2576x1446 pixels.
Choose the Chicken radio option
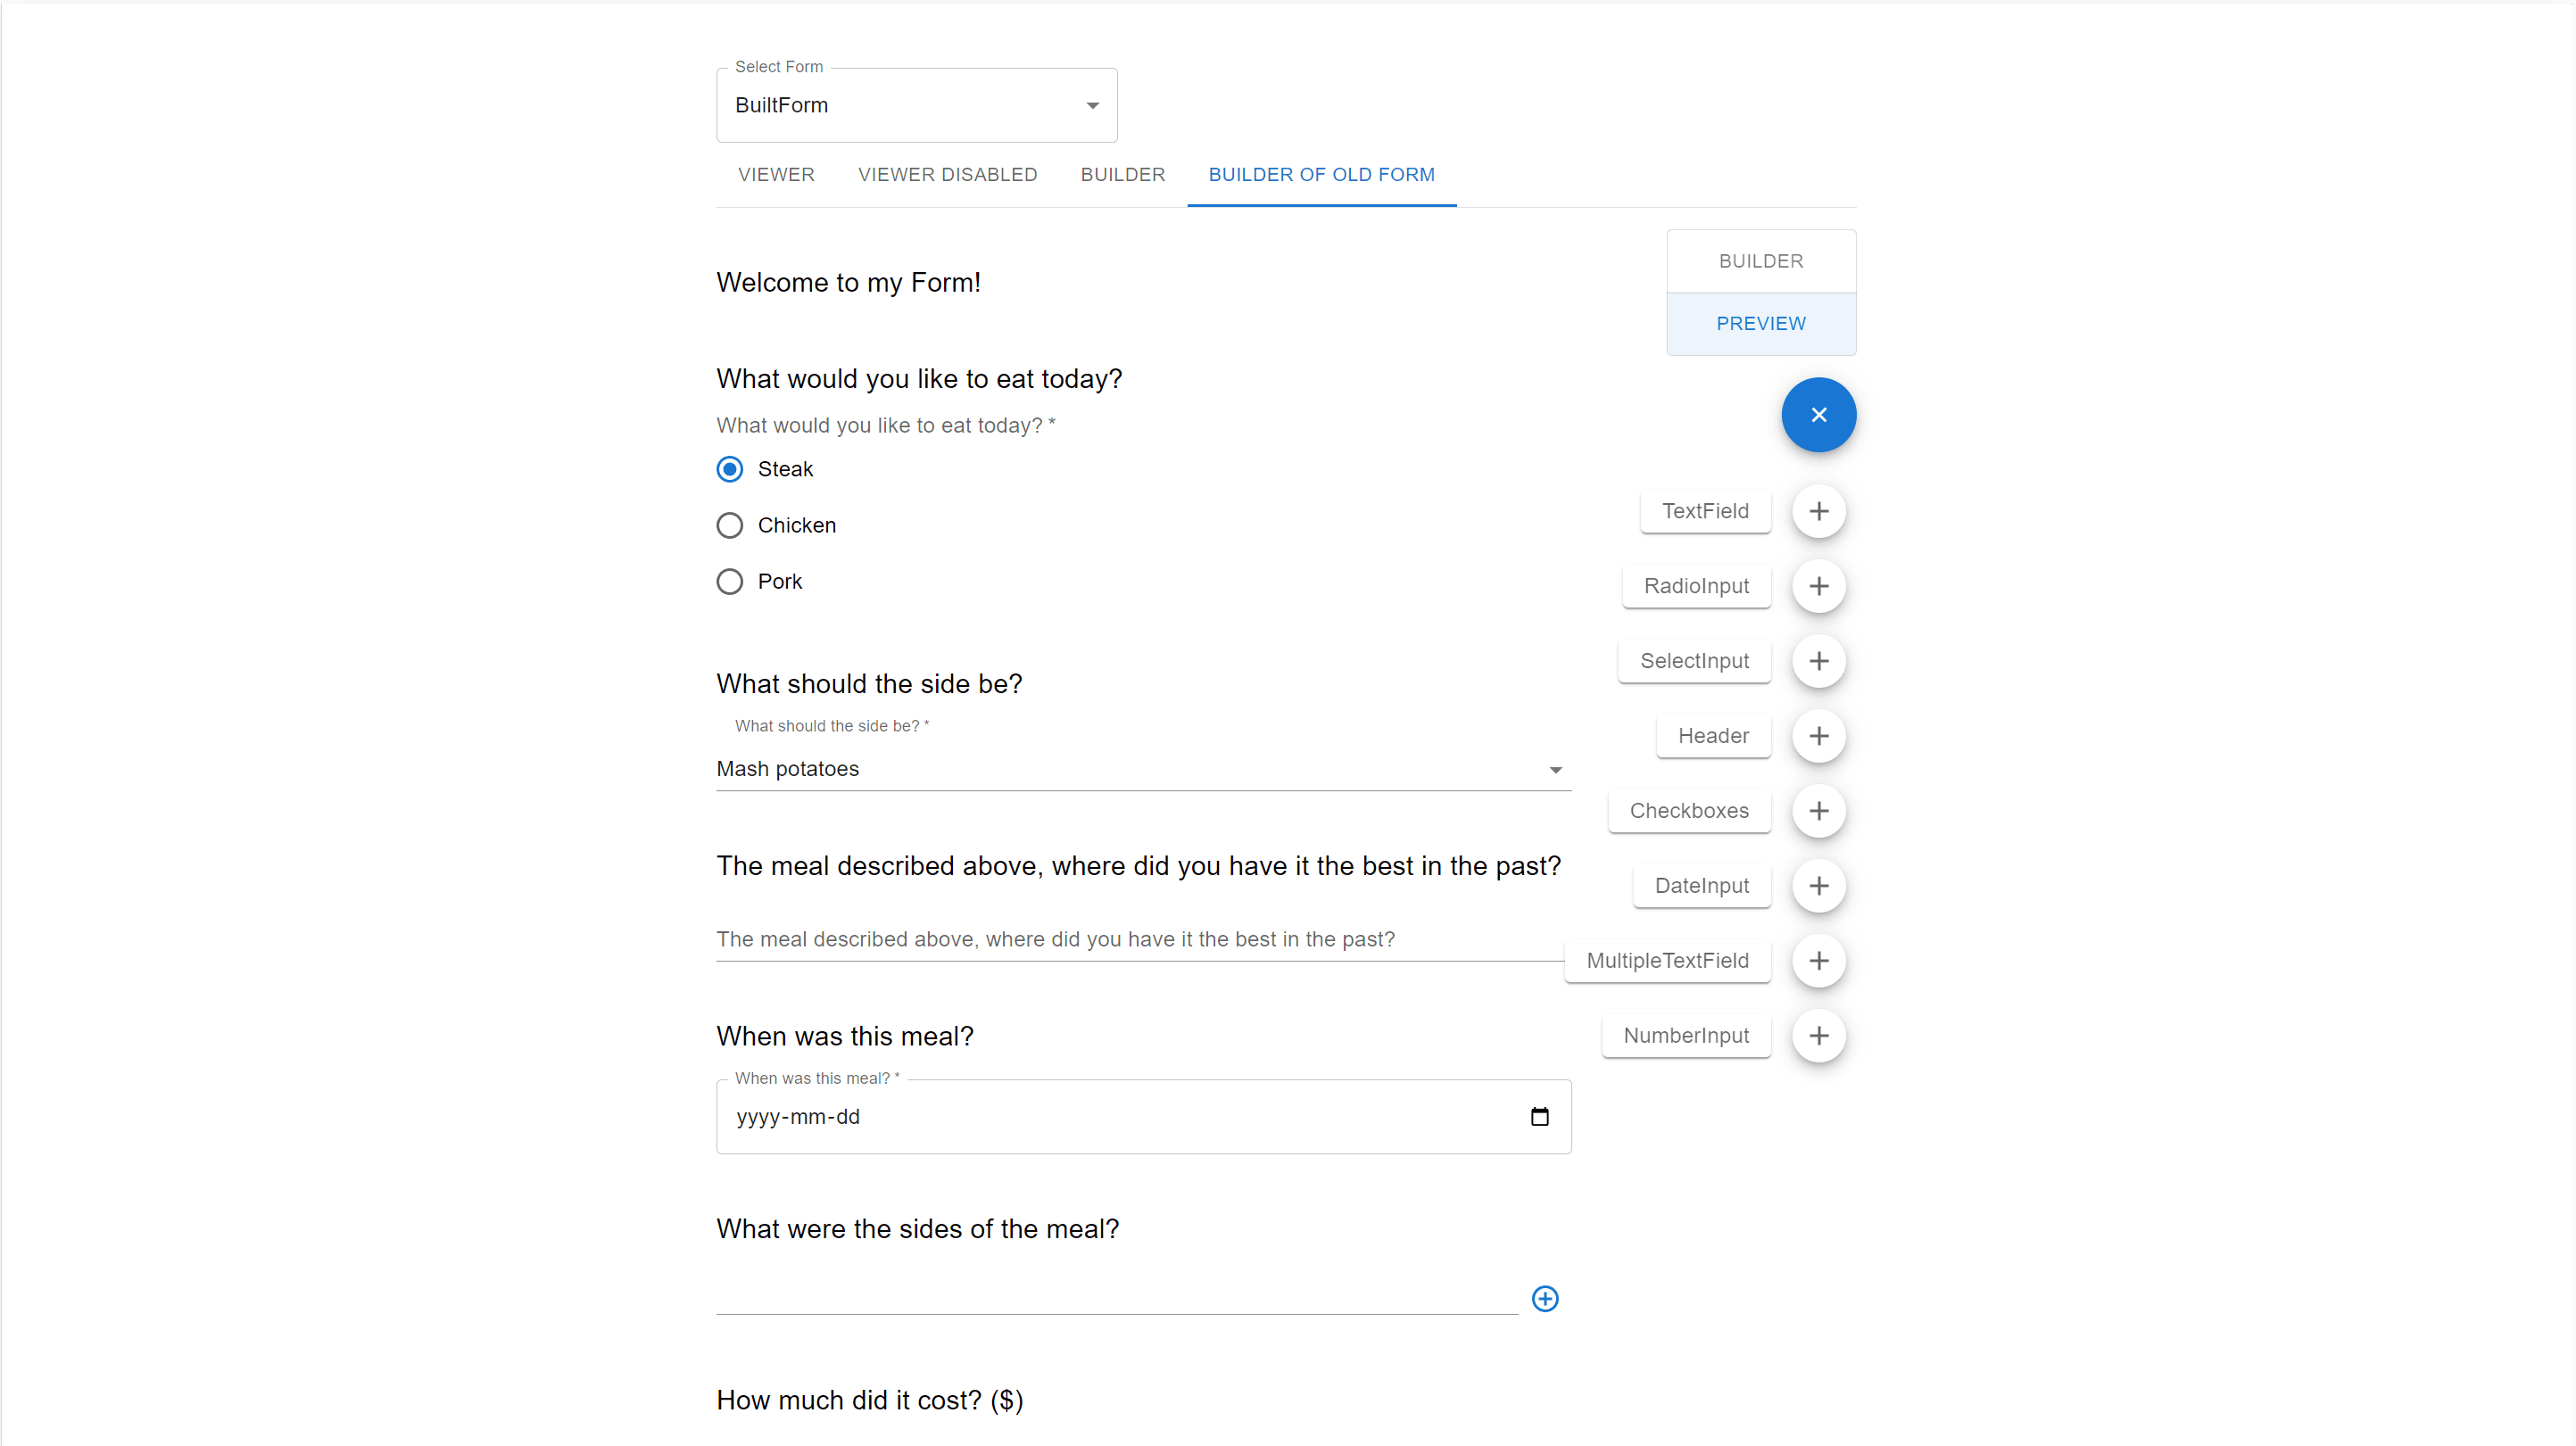click(x=730, y=525)
